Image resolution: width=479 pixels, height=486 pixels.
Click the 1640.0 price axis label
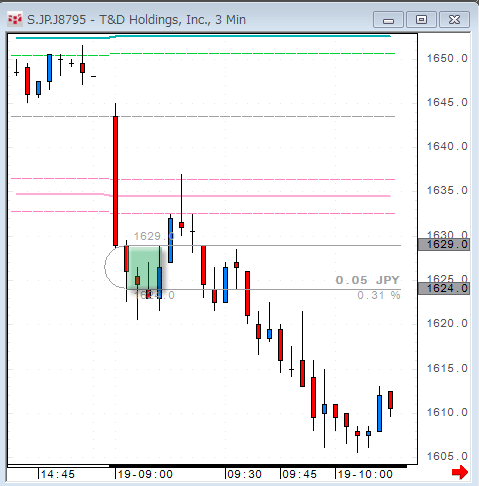447,146
